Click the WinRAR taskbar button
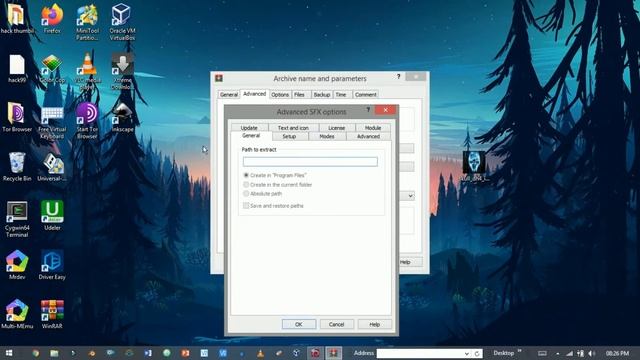 point(333,353)
